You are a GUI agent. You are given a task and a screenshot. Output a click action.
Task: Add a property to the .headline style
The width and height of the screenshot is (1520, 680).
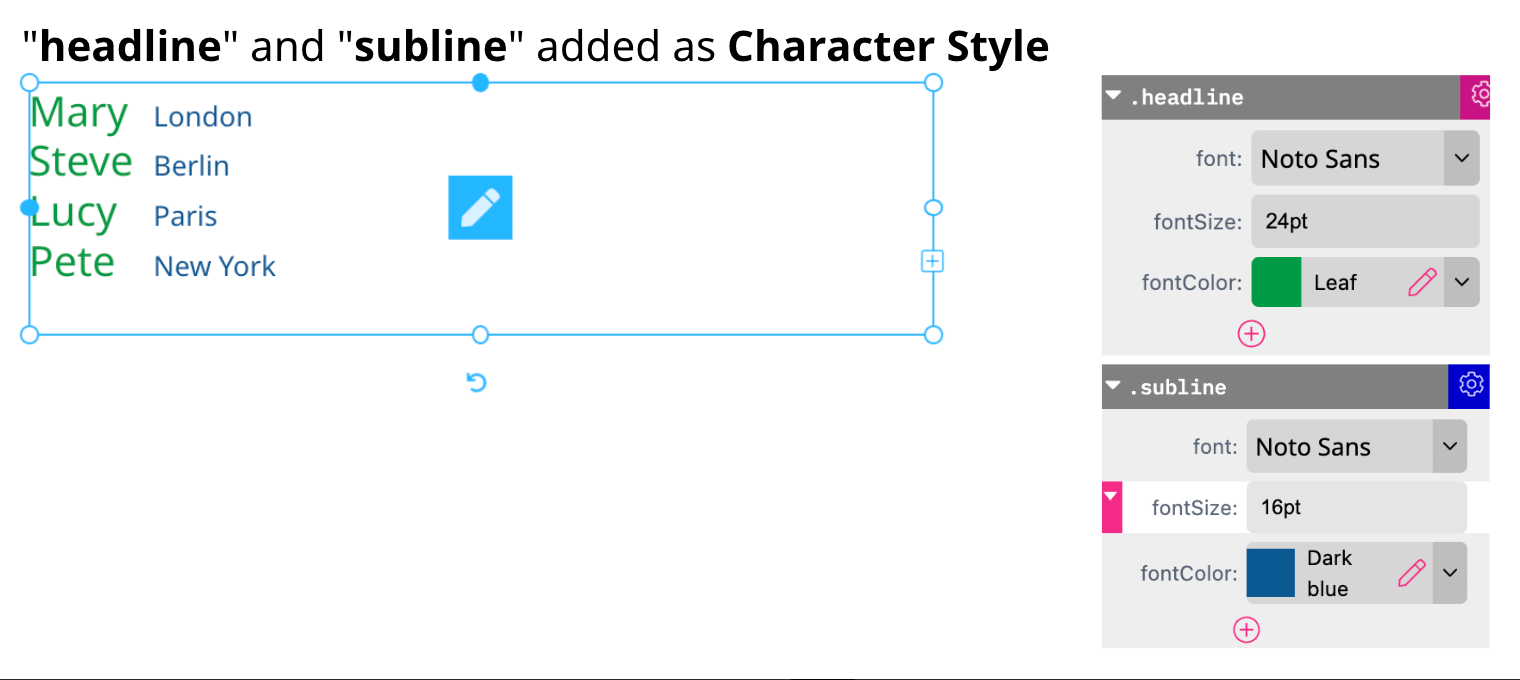point(1251,333)
